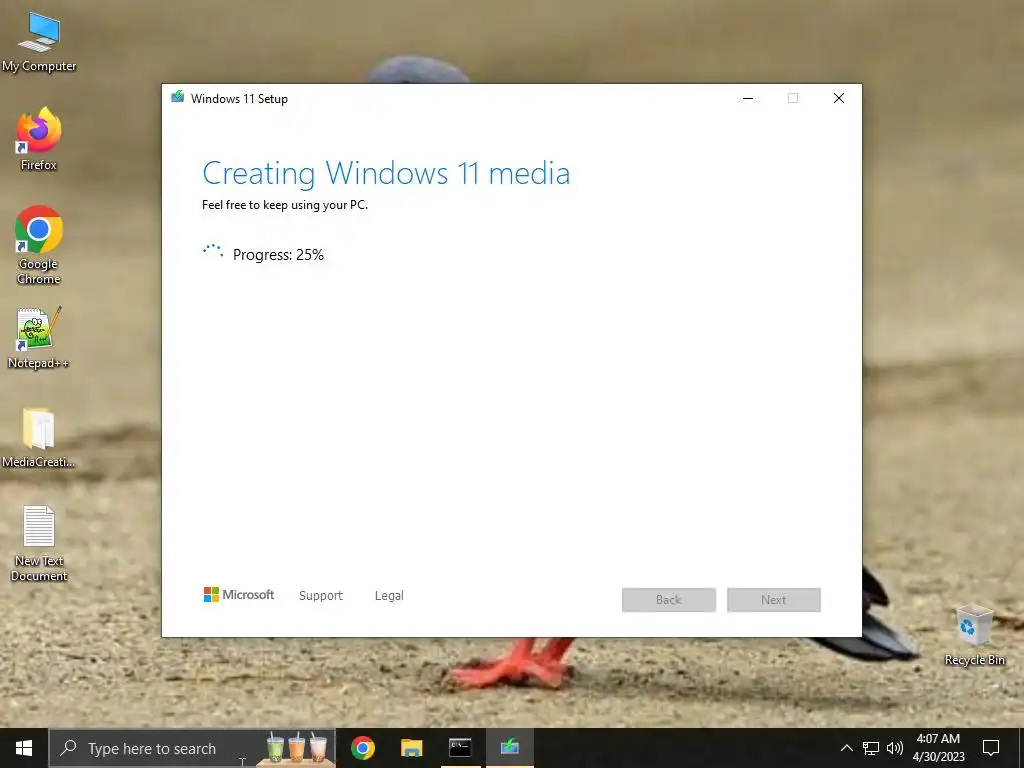Open Command Prompt taskbar icon

460,748
